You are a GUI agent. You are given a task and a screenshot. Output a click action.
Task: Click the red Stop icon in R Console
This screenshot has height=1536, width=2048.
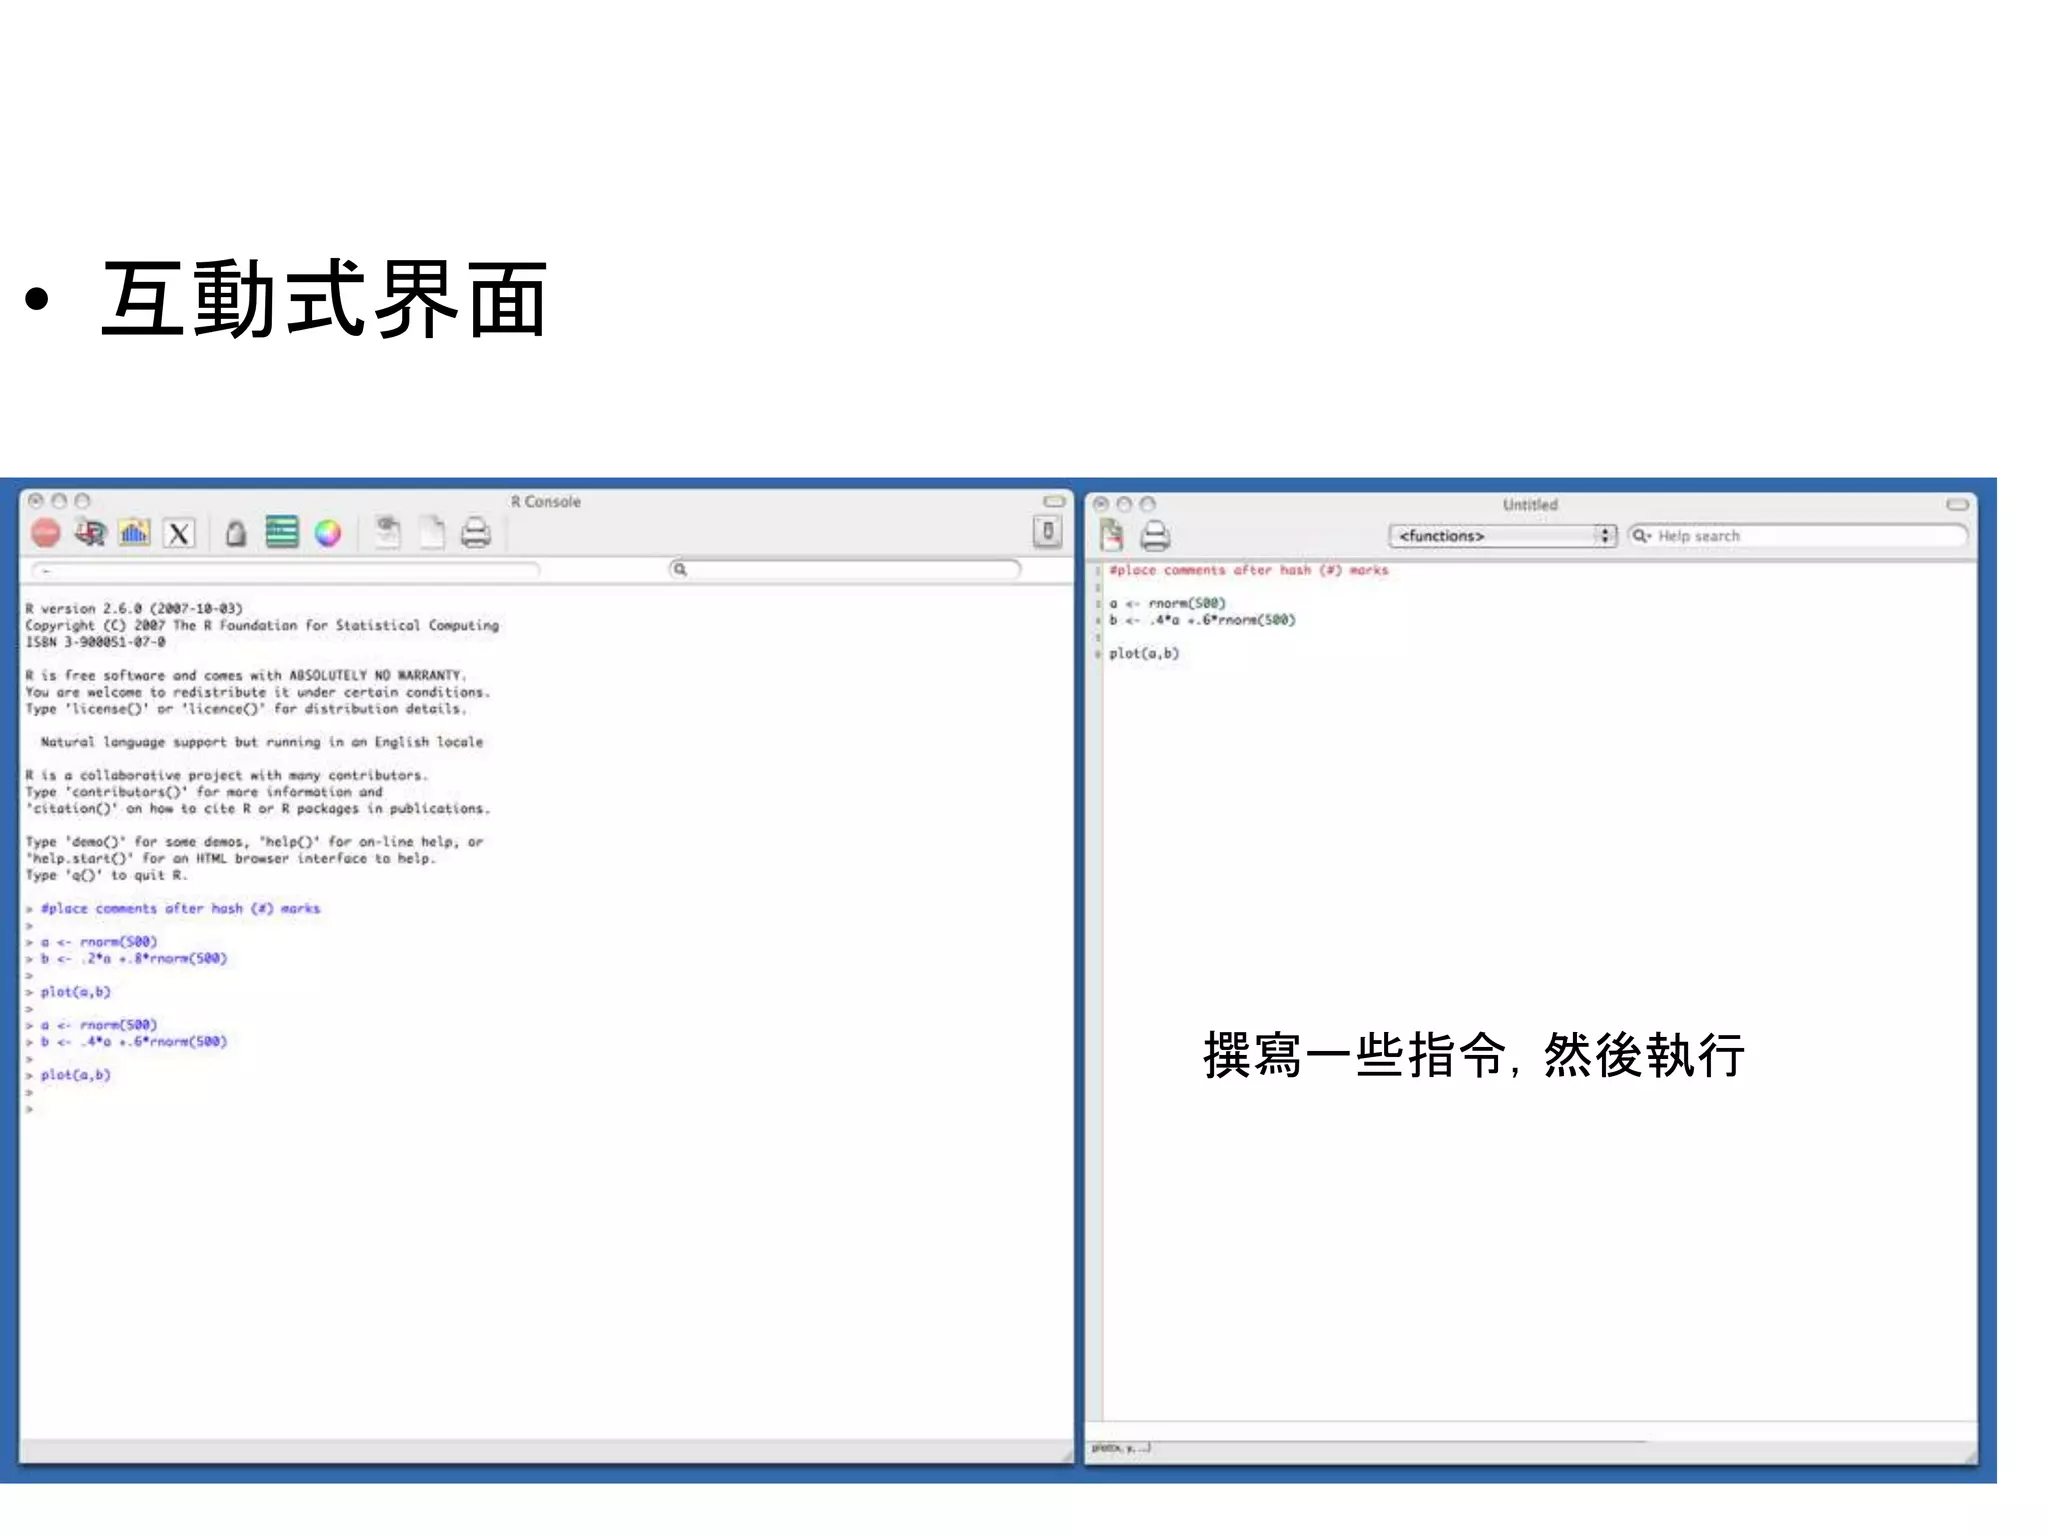(x=45, y=533)
